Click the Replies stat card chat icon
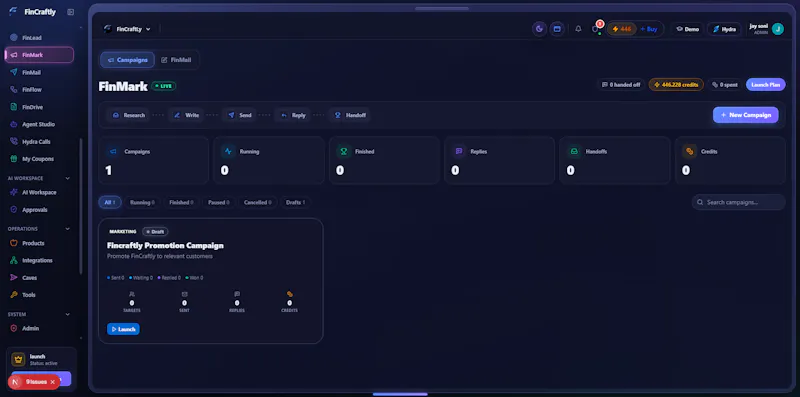This screenshot has width=800, height=397. click(459, 152)
